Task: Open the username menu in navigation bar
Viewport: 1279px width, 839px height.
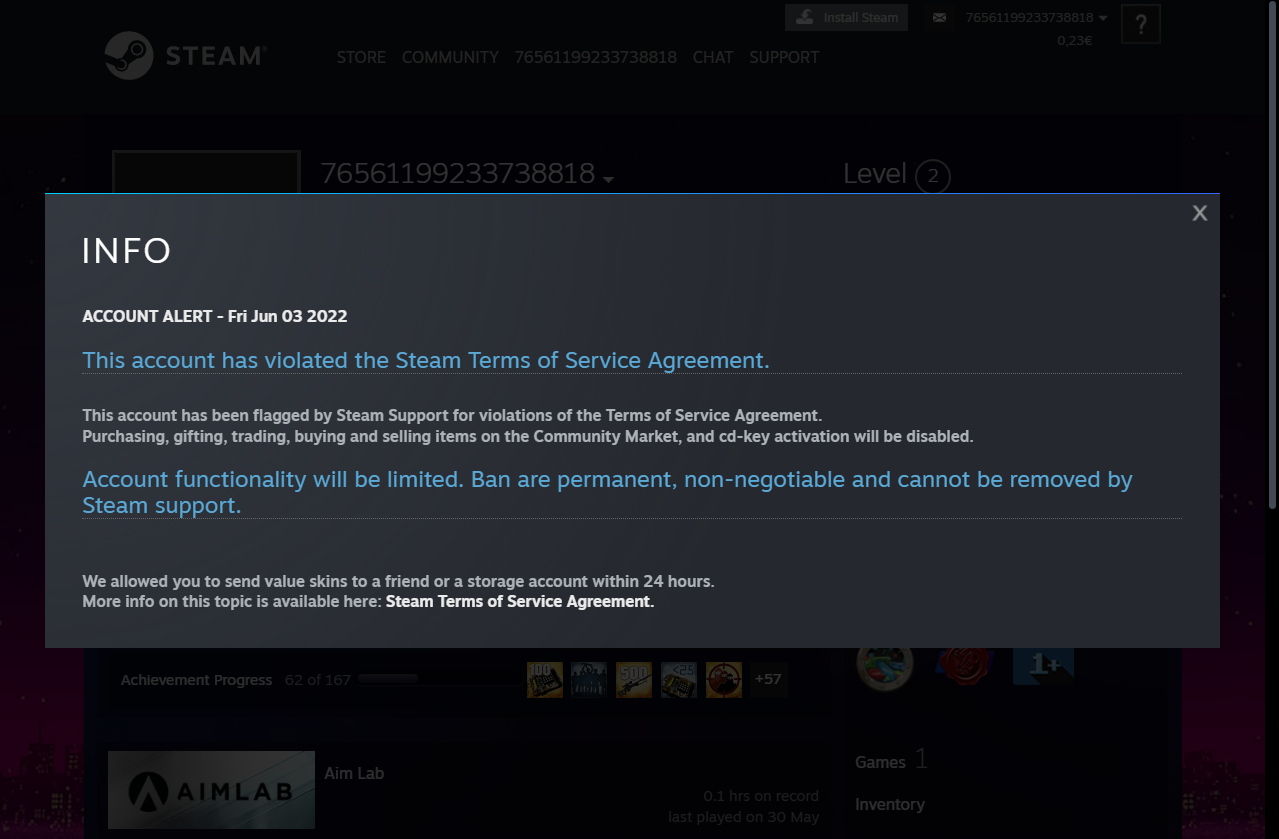Action: click(x=596, y=57)
